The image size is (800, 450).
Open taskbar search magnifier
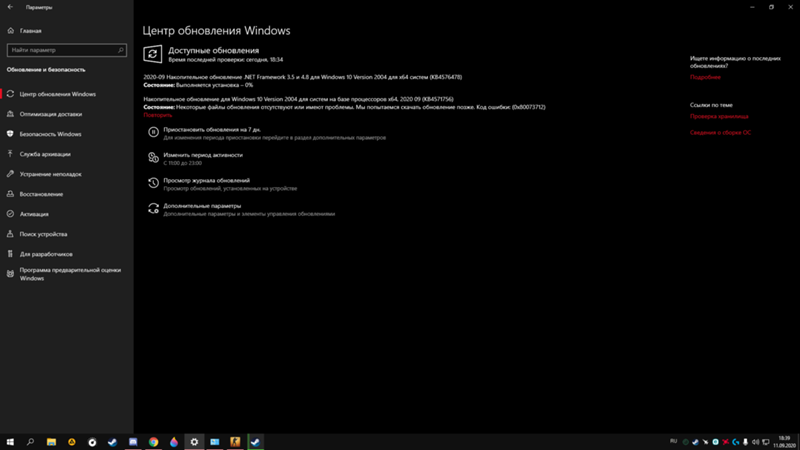[x=31, y=442]
